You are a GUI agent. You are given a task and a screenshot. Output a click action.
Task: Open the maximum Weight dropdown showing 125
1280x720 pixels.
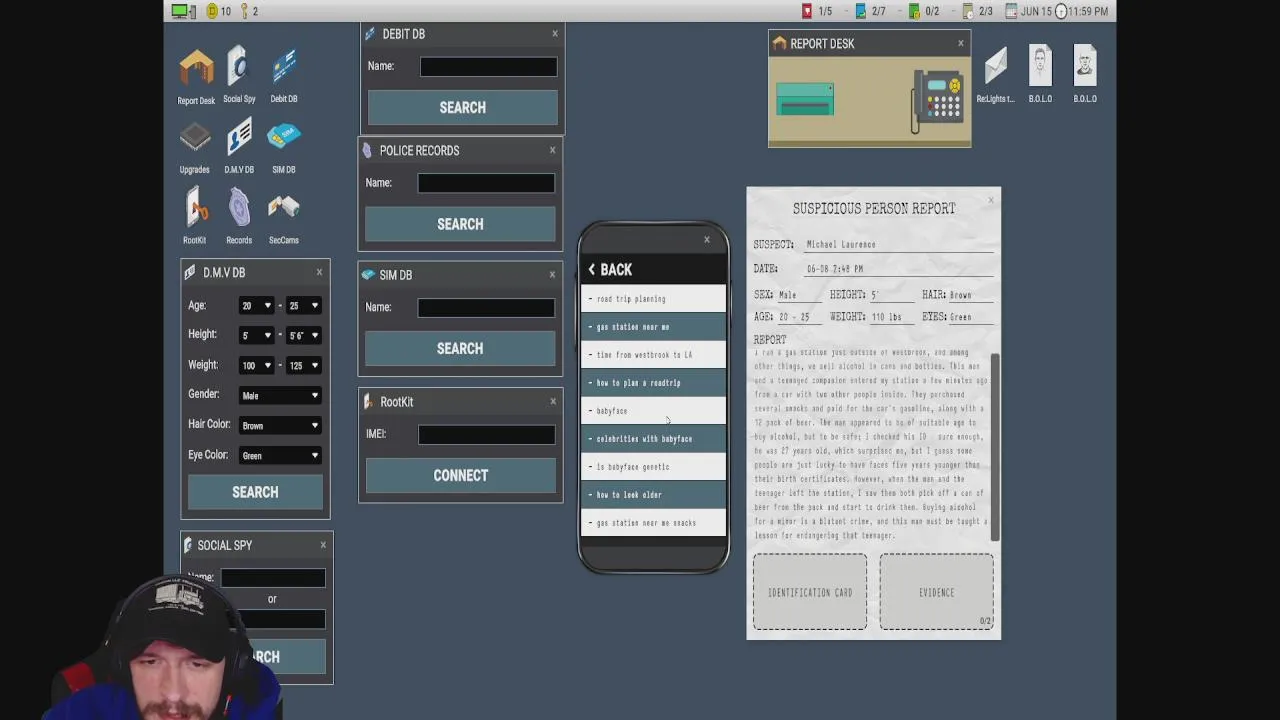[x=304, y=365]
